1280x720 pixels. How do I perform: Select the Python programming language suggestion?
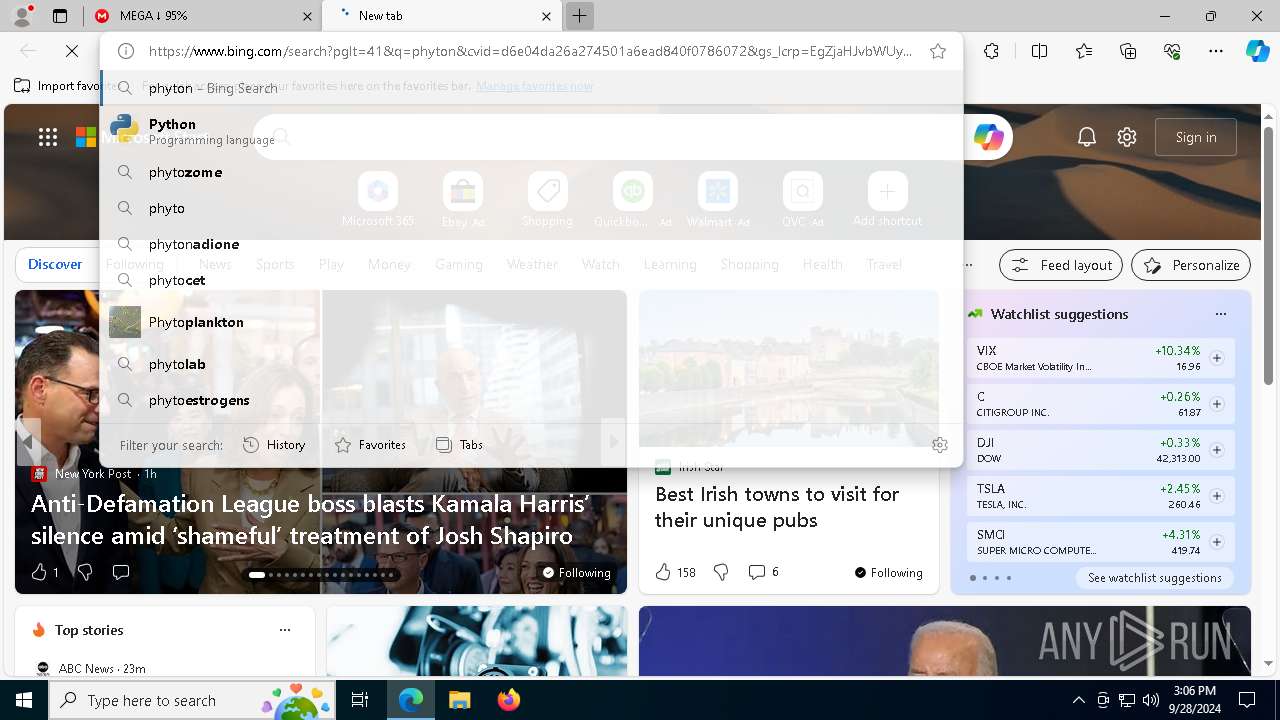pos(531,131)
